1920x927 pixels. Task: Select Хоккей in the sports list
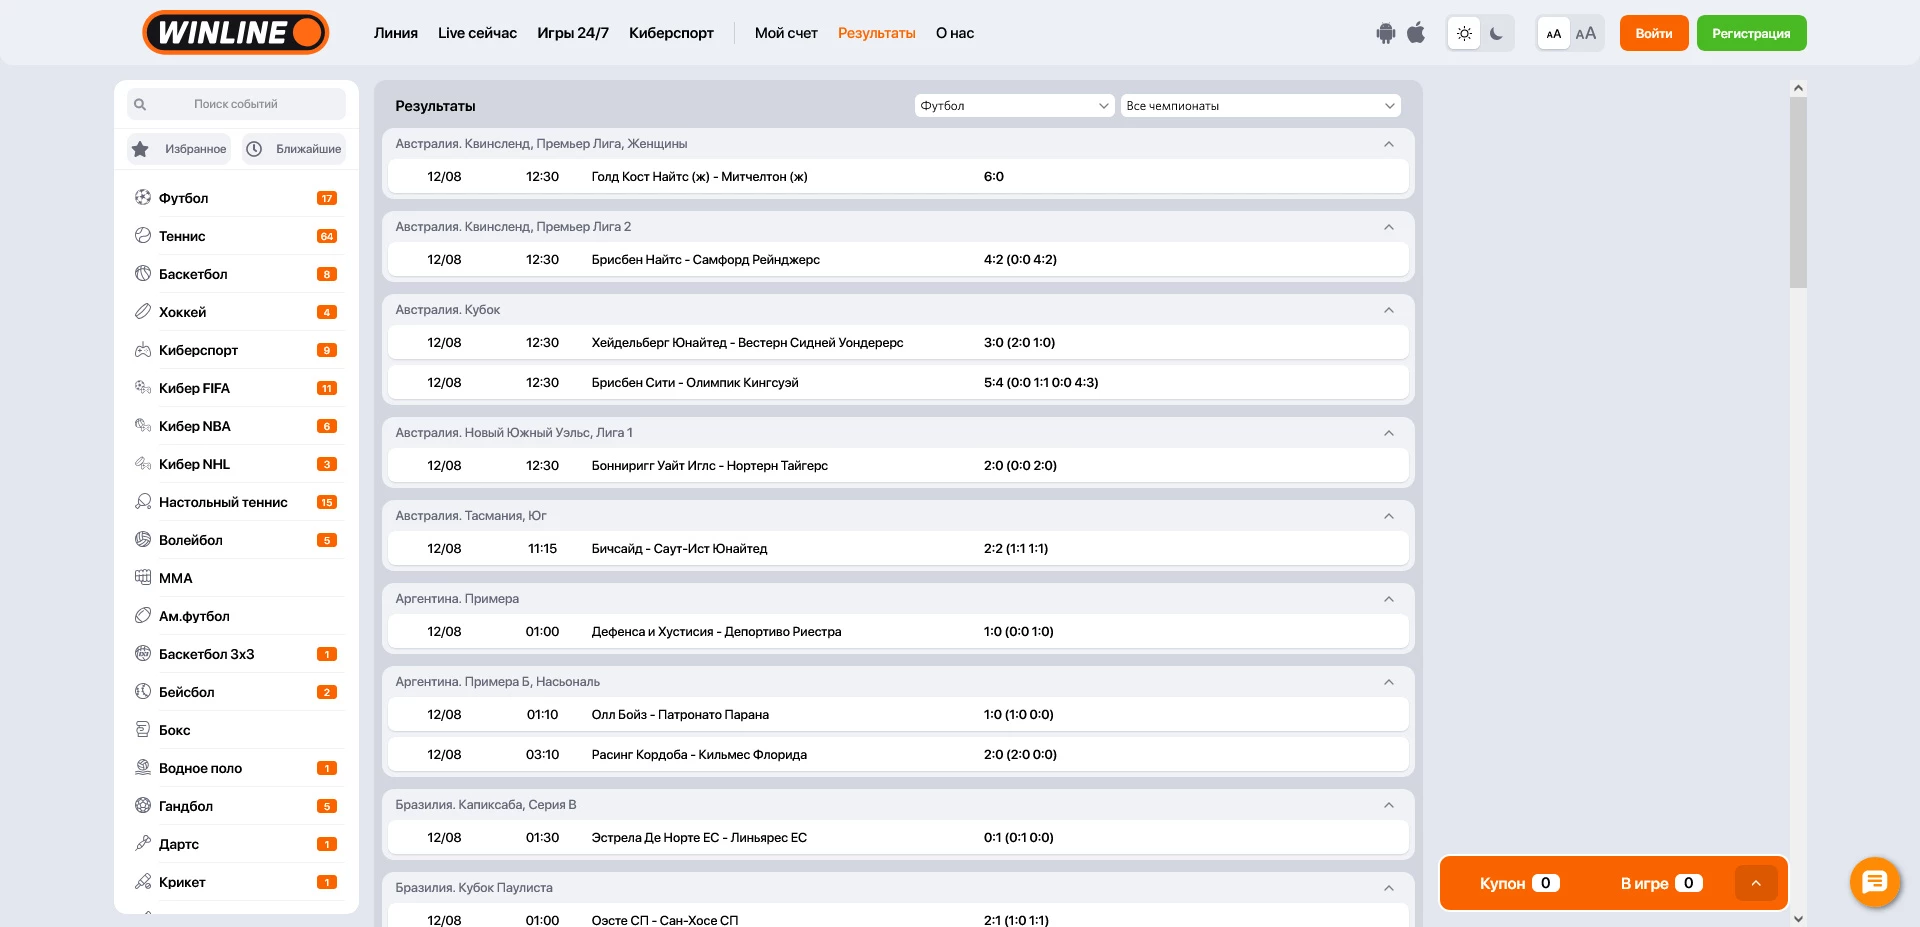(x=183, y=312)
